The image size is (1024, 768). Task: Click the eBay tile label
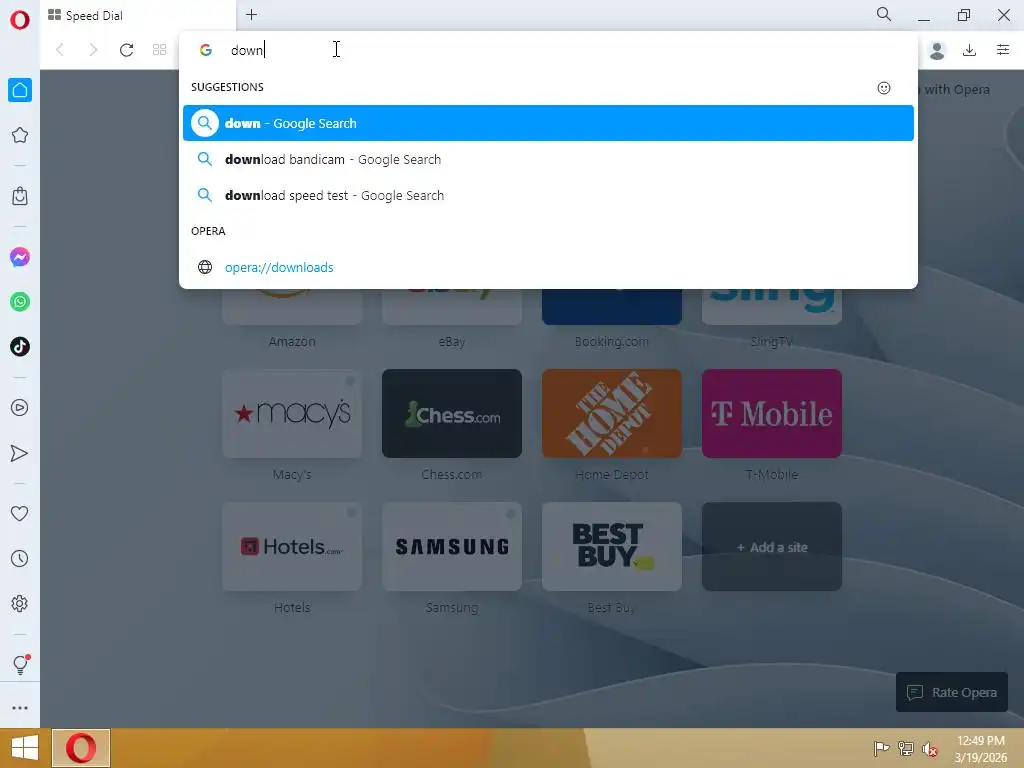pyautogui.click(x=452, y=342)
